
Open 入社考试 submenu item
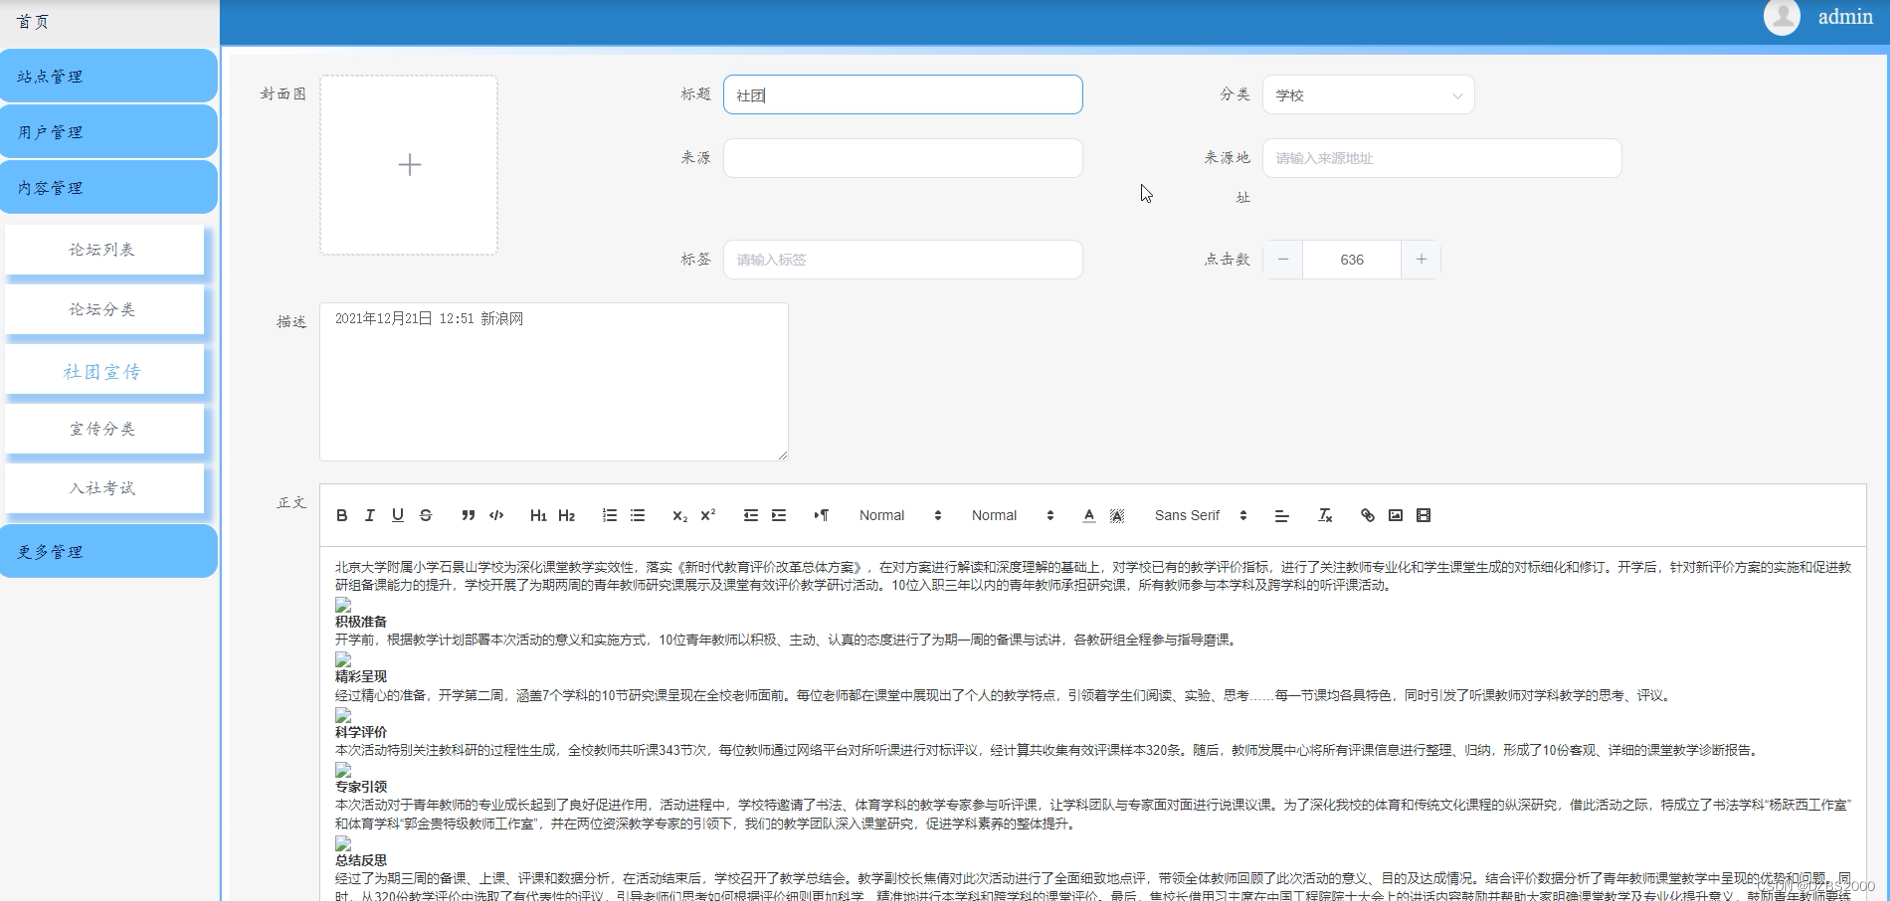pos(104,488)
